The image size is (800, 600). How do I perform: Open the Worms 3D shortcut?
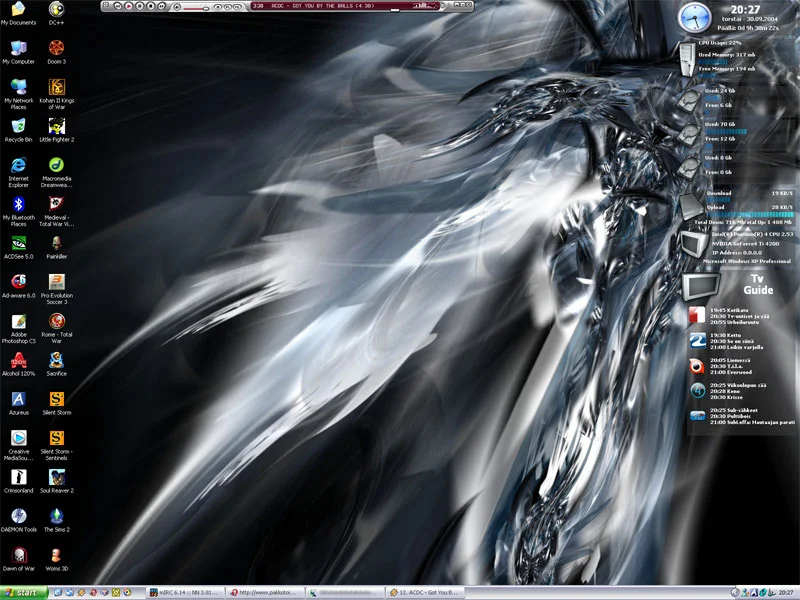pyautogui.click(x=56, y=555)
